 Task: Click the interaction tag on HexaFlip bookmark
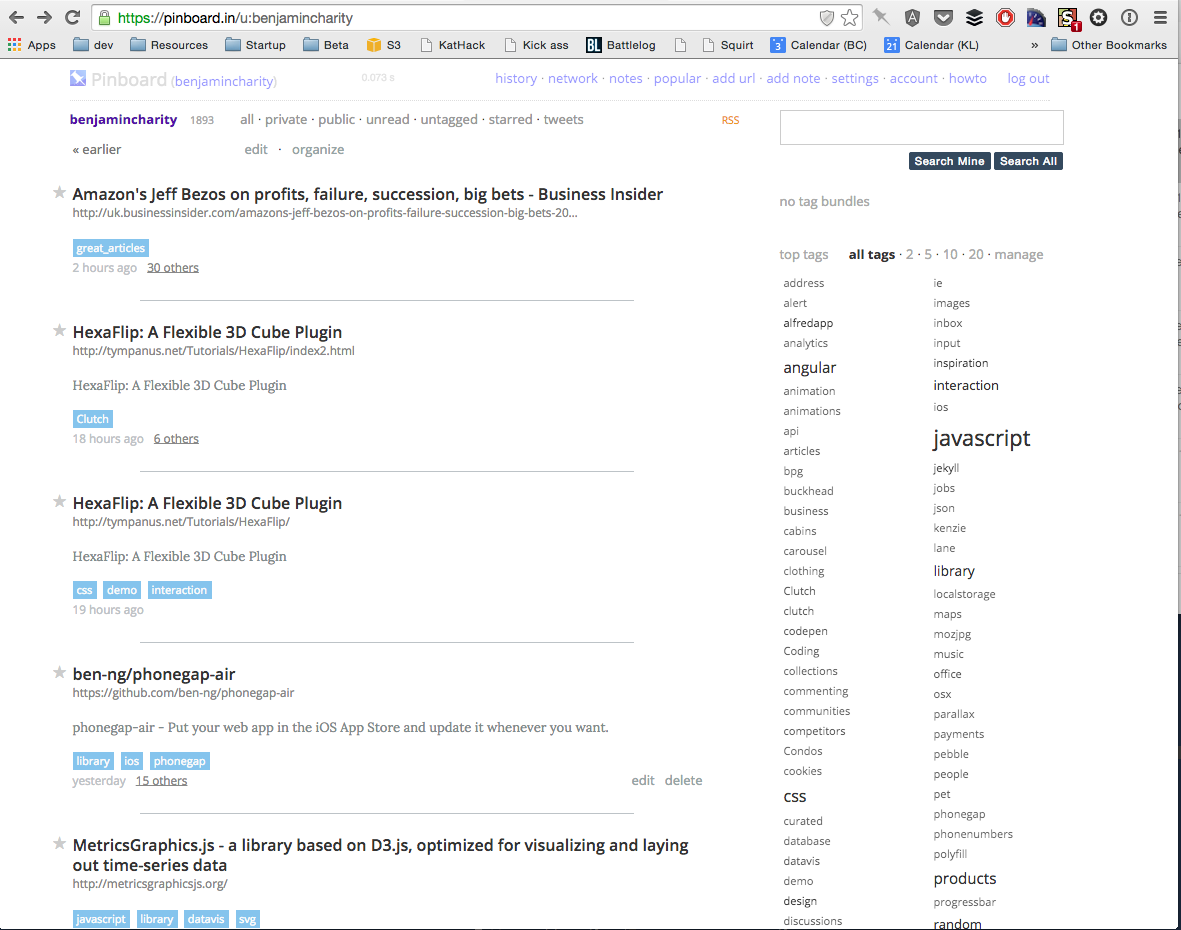(179, 590)
